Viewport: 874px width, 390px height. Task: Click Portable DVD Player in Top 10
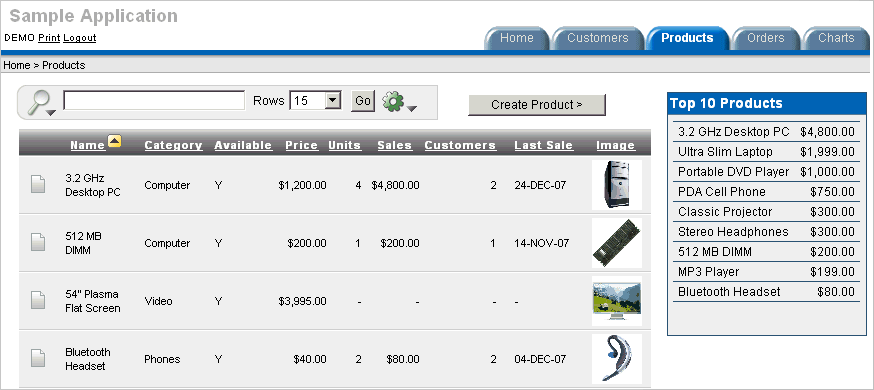pyautogui.click(x=734, y=172)
